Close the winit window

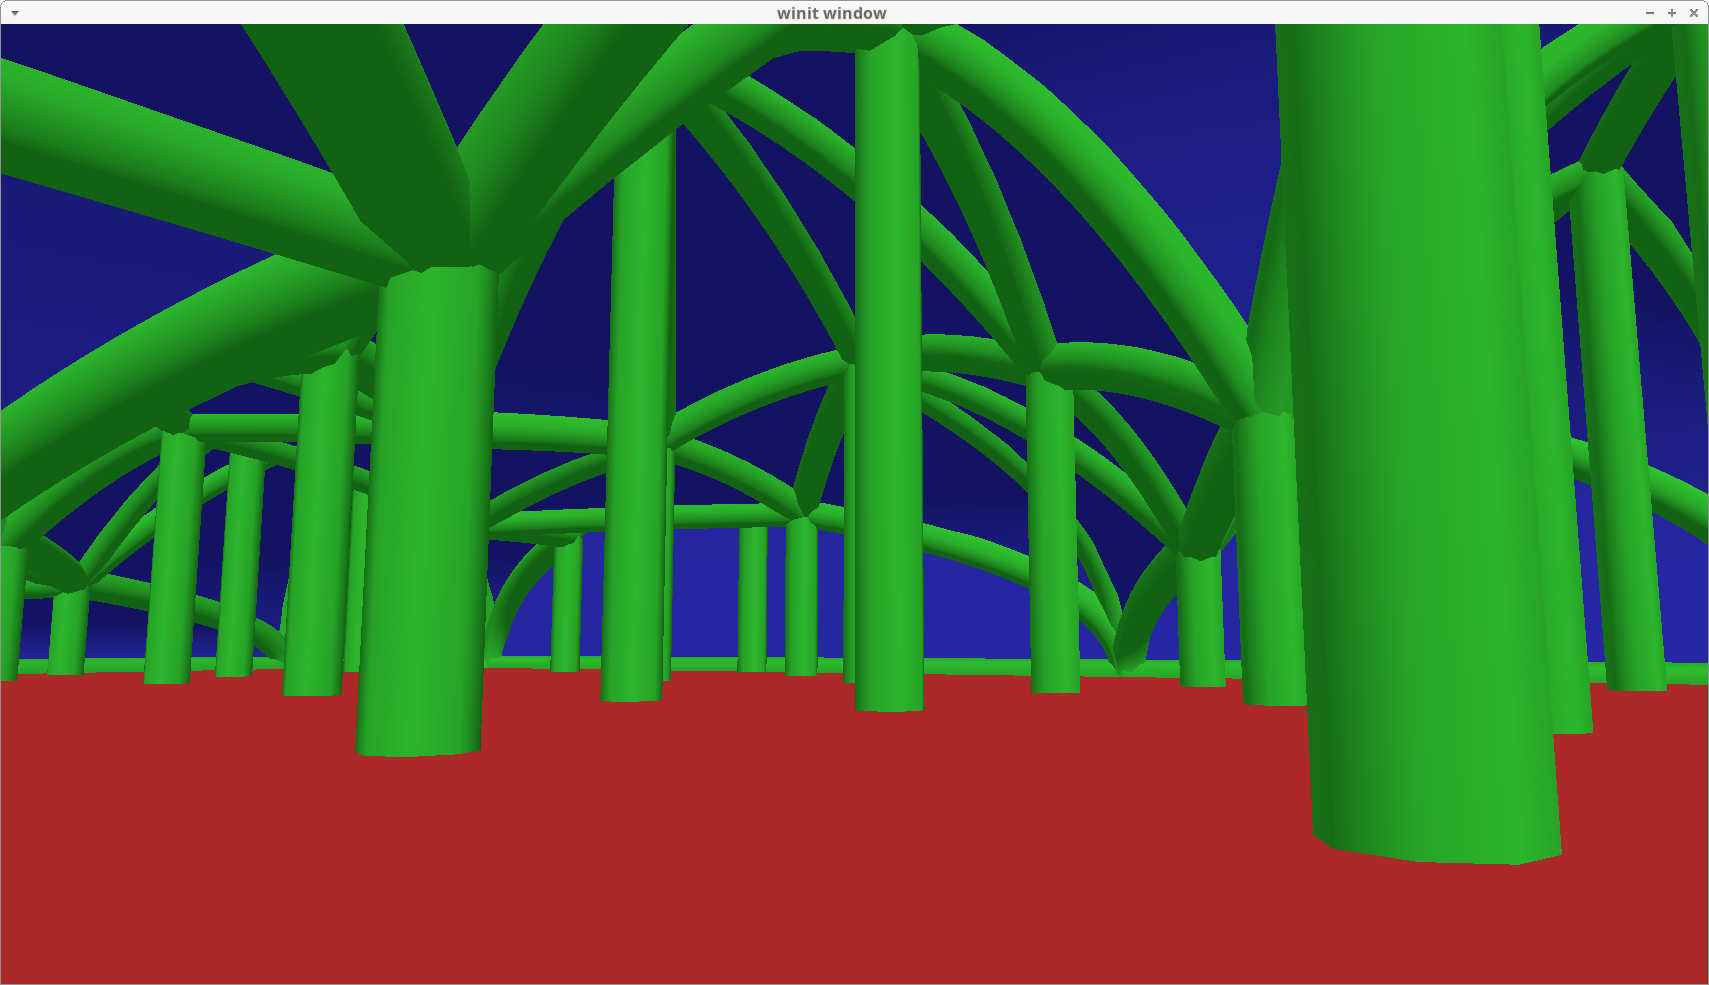(1694, 13)
